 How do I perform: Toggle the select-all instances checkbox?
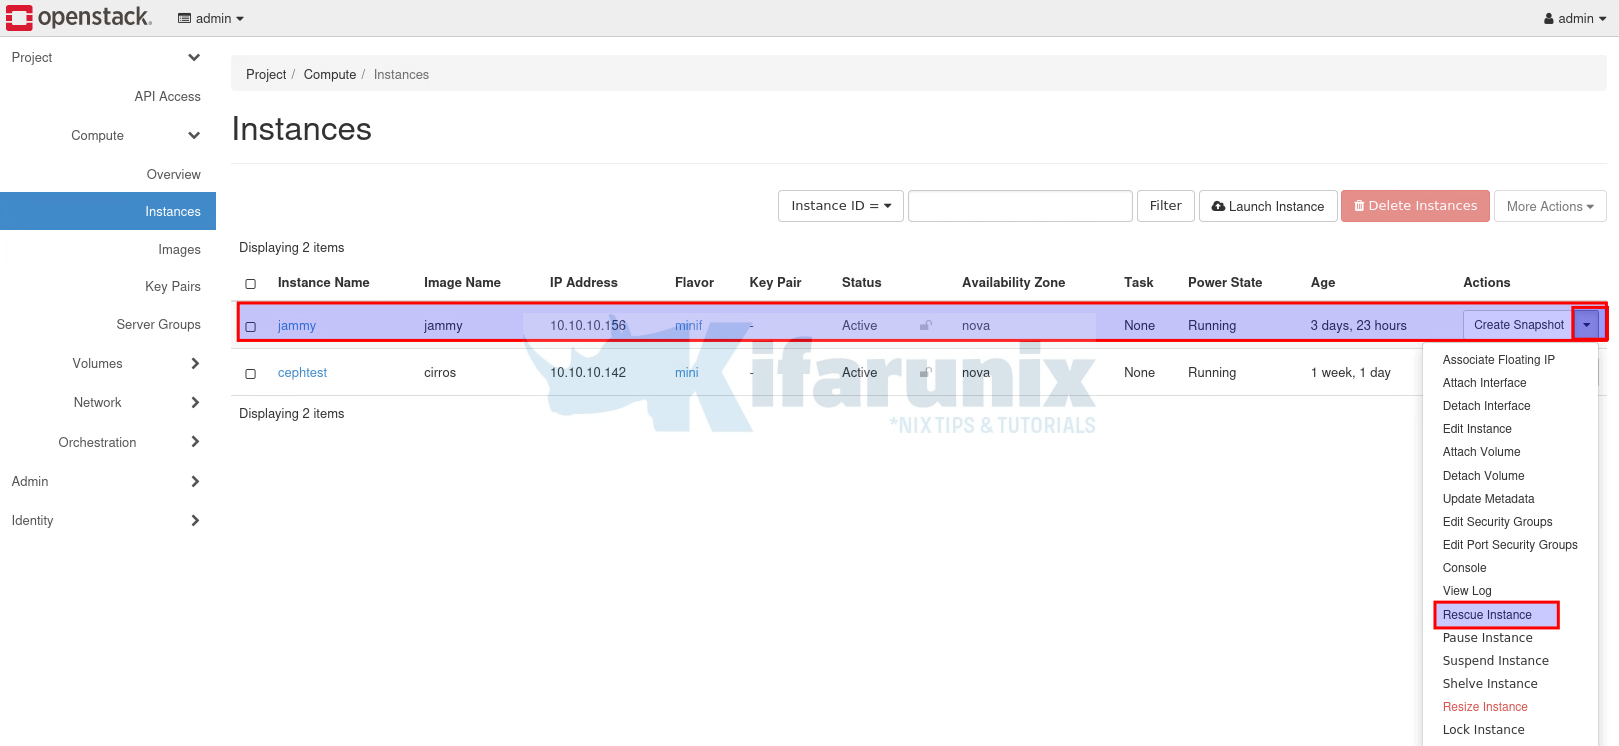point(251,284)
